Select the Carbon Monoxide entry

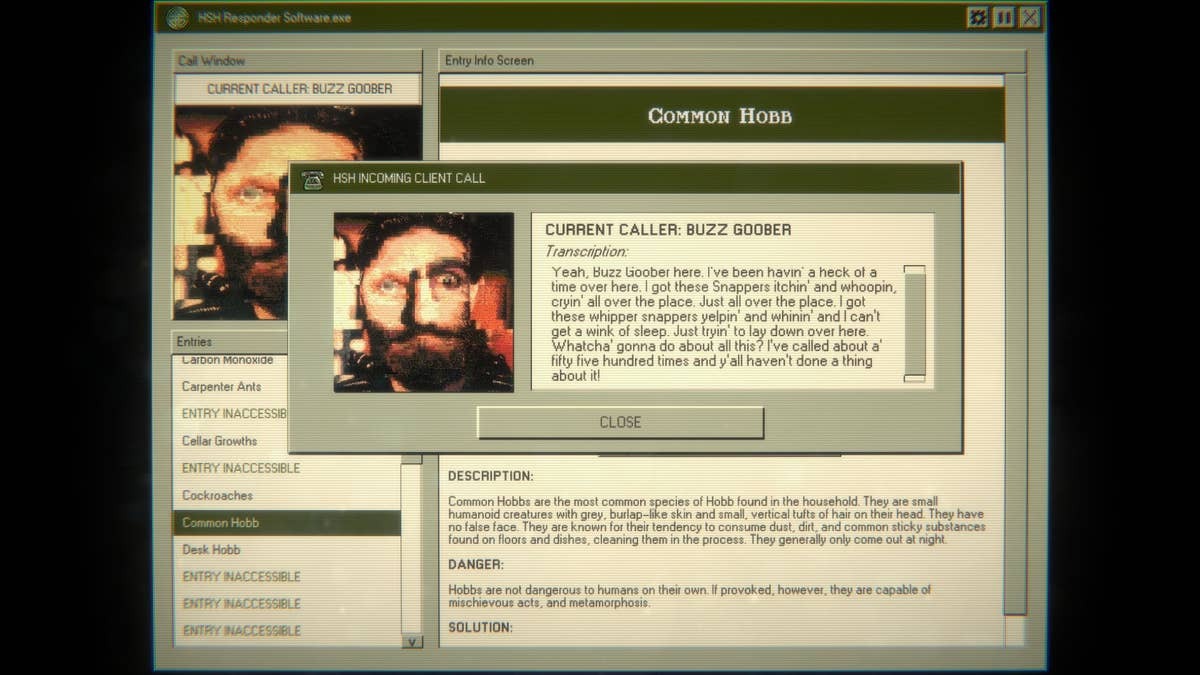[x=228, y=361]
